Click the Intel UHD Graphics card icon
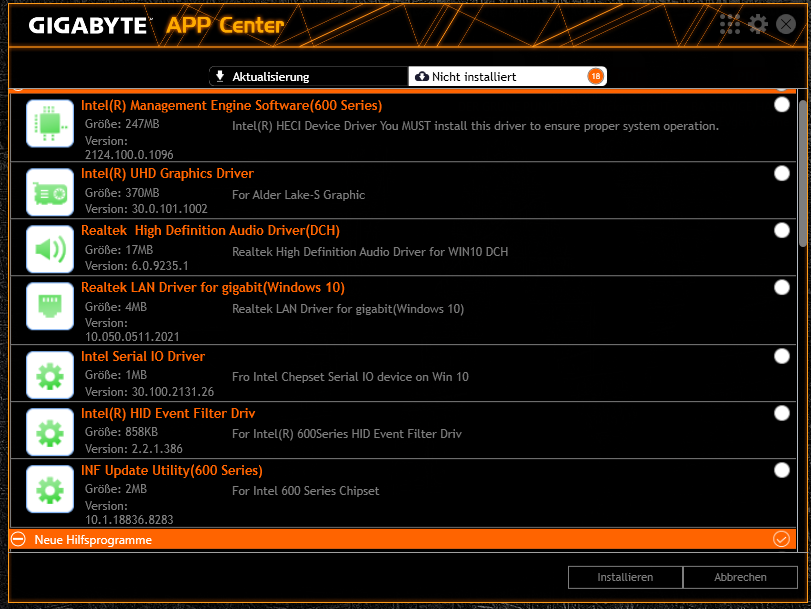The height and width of the screenshot is (609, 811). pos(50,192)
